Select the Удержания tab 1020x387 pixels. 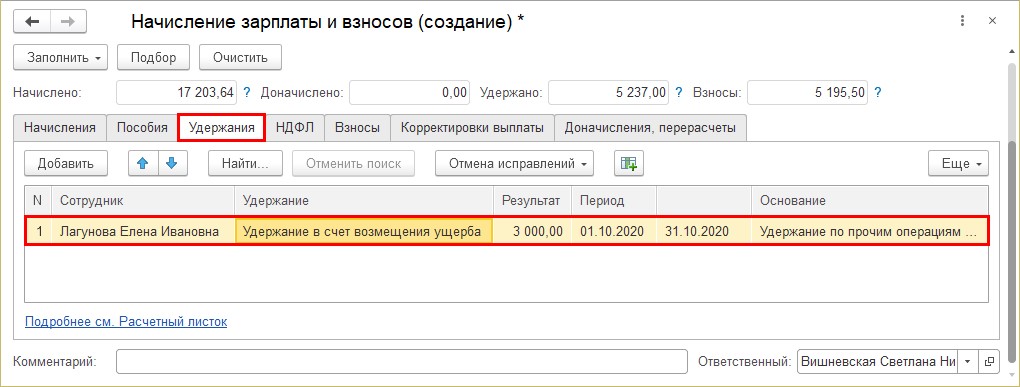pos(221,127)
